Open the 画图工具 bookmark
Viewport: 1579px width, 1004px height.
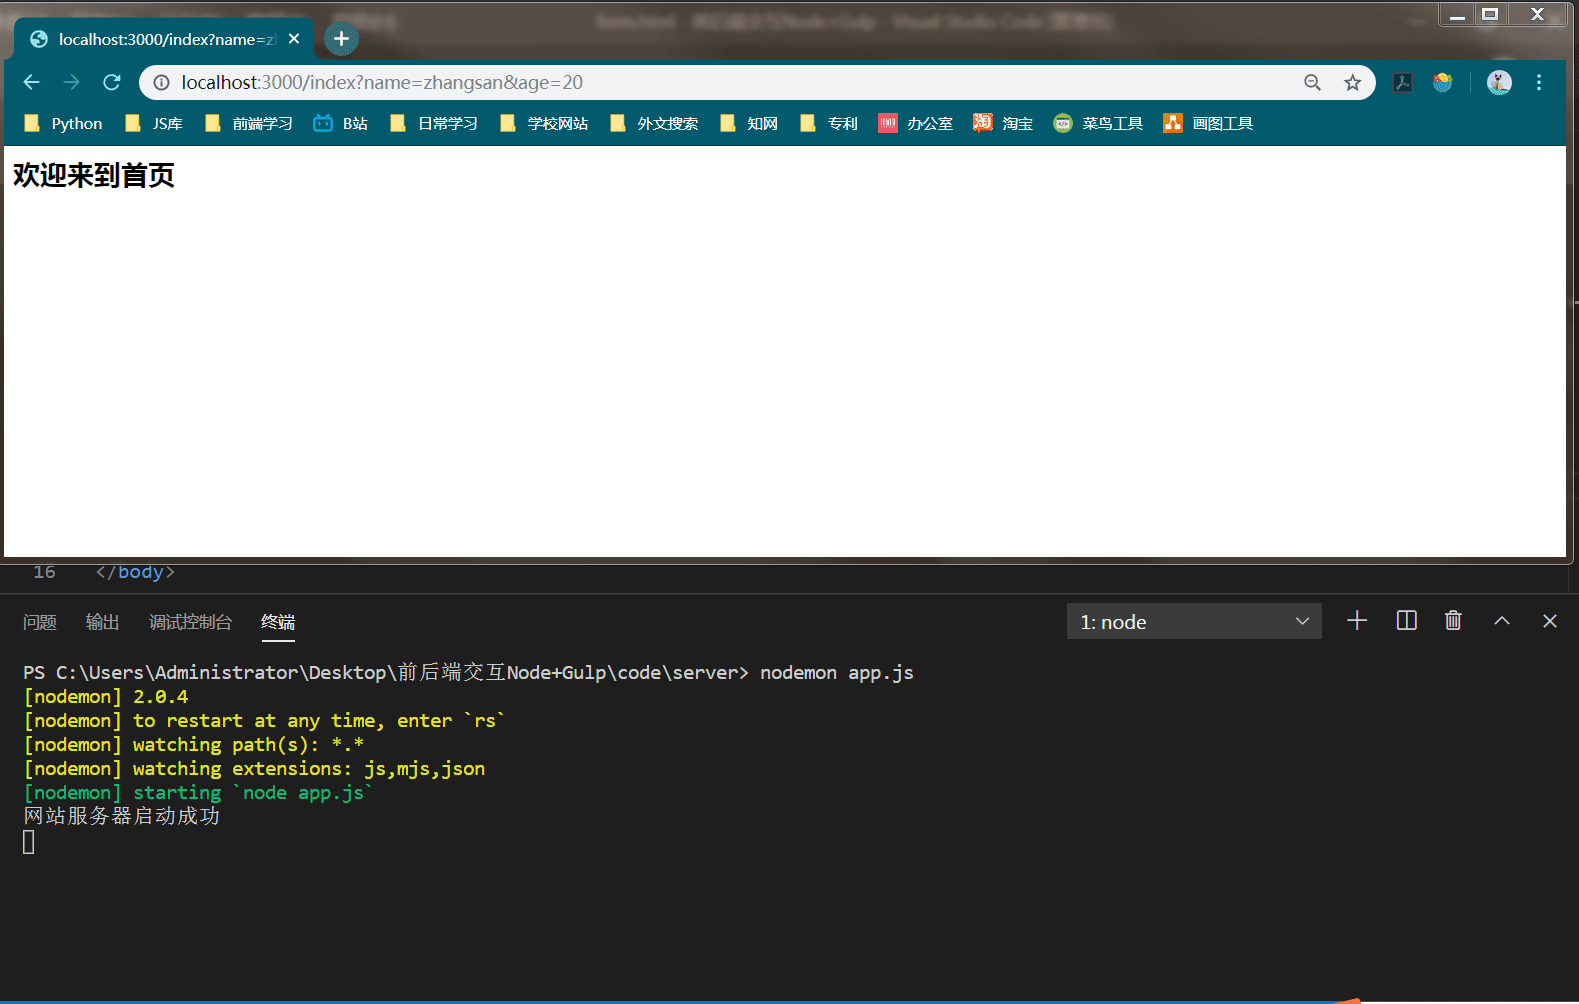(x=1208, y=123)
